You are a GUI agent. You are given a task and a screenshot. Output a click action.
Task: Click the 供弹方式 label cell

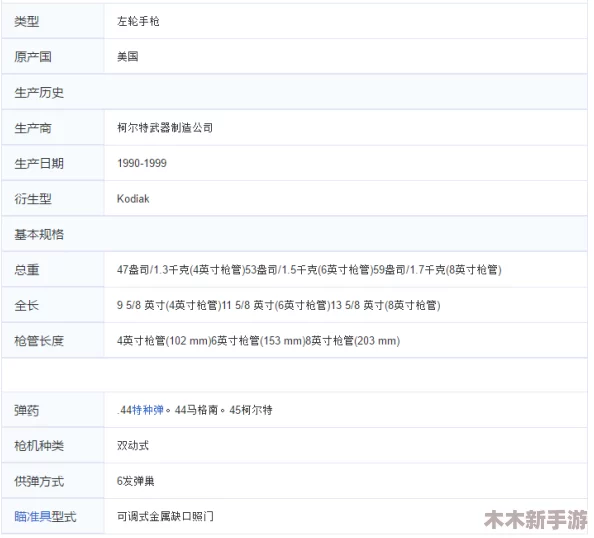[x=53, y=481]
